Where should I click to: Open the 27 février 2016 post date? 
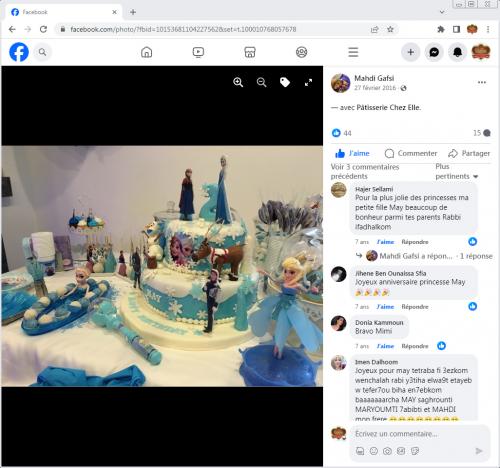coord(375,88)
